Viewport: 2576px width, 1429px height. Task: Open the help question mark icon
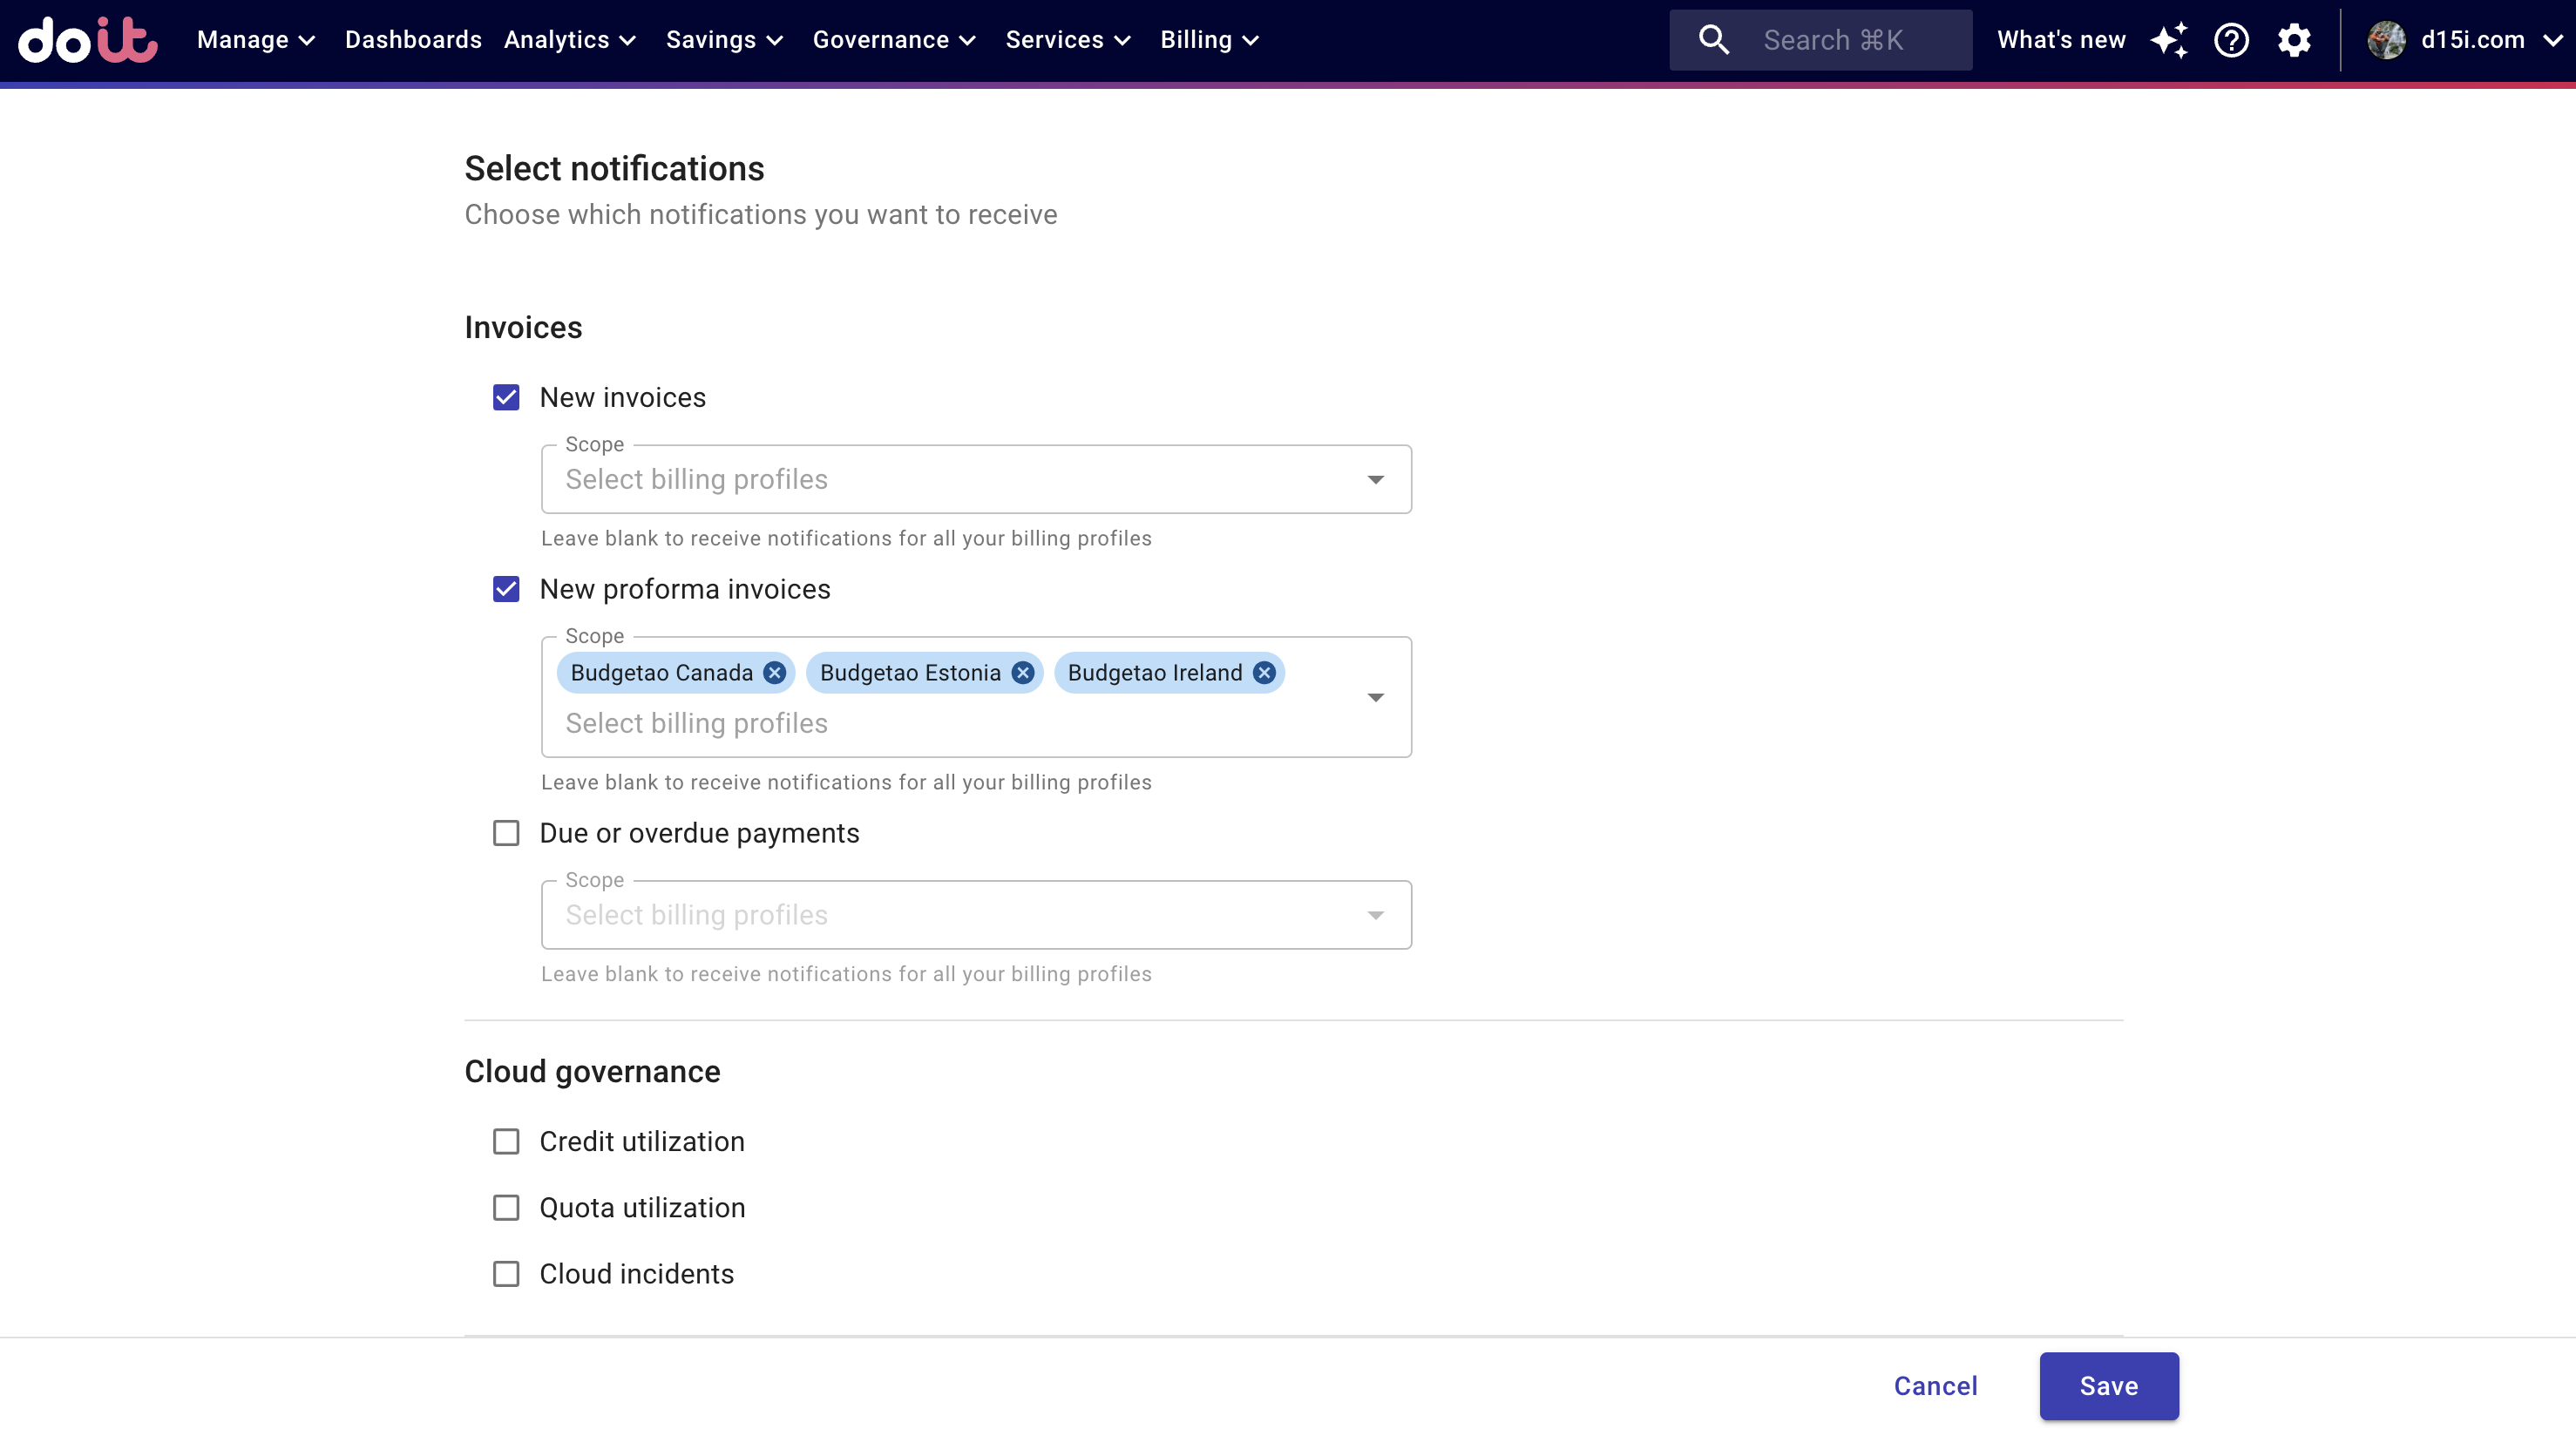(x=2231, y=40)
